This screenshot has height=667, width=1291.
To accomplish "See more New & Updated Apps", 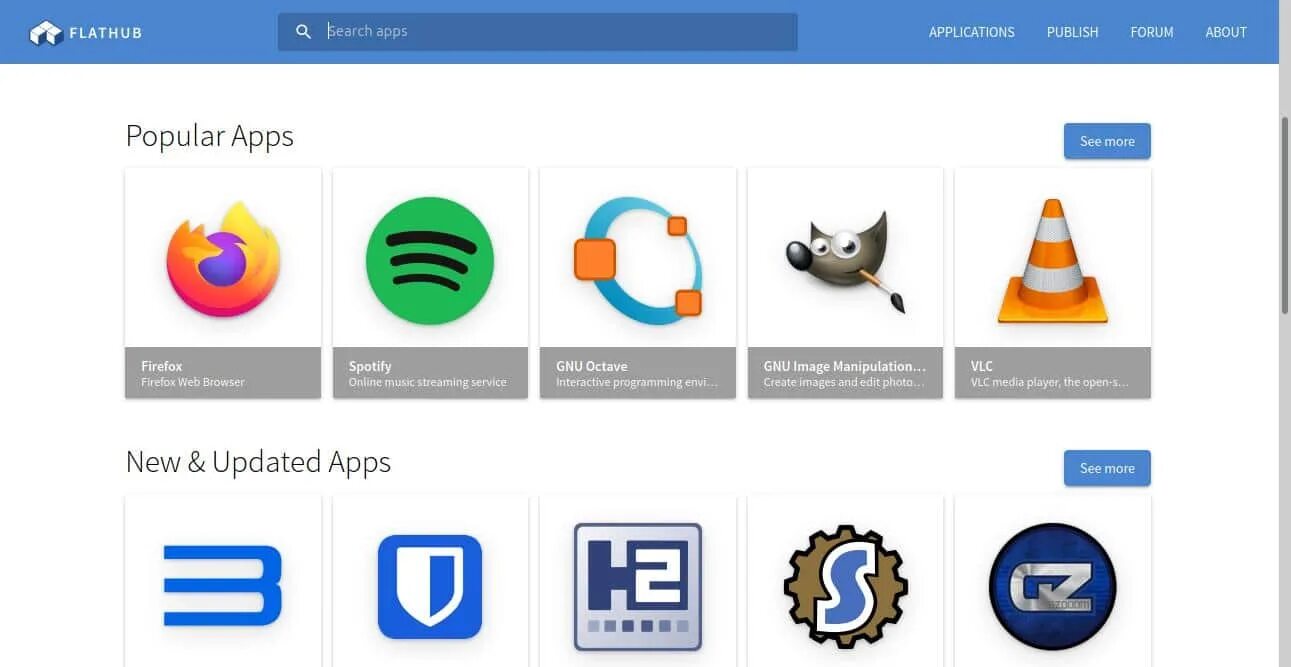I will tap(1107, 468).
